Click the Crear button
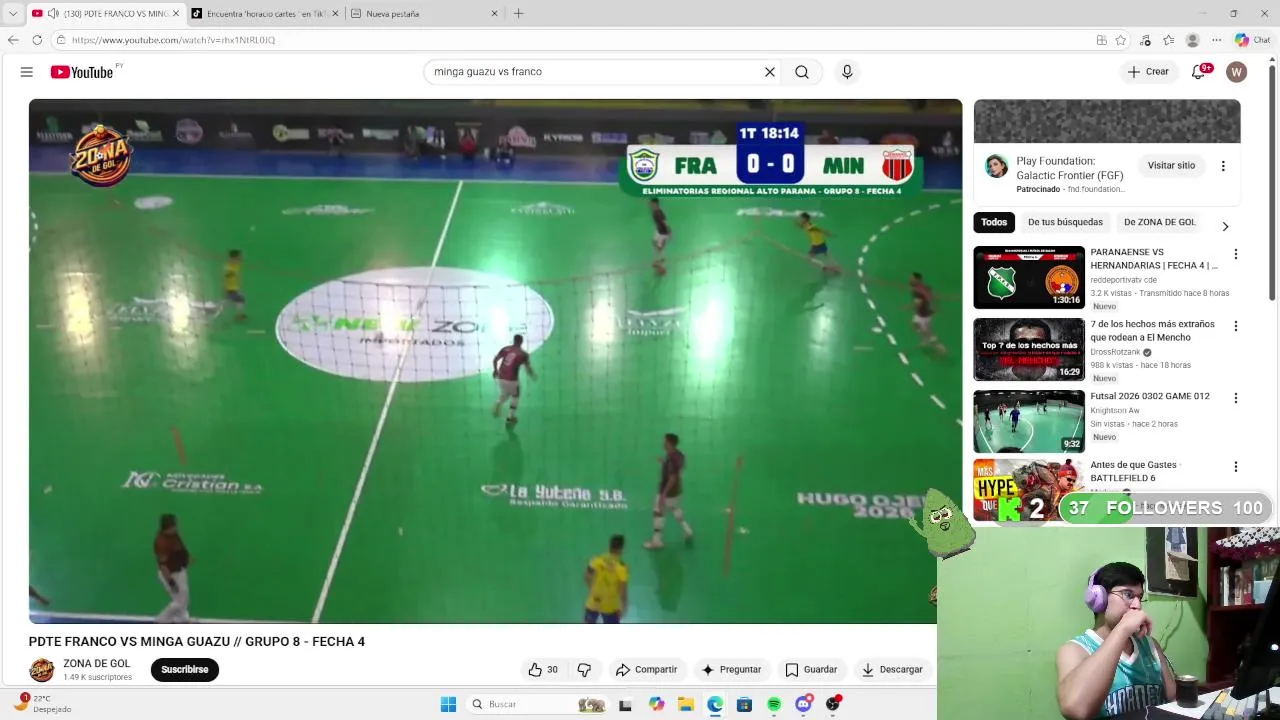 [x=1148, y=72]
